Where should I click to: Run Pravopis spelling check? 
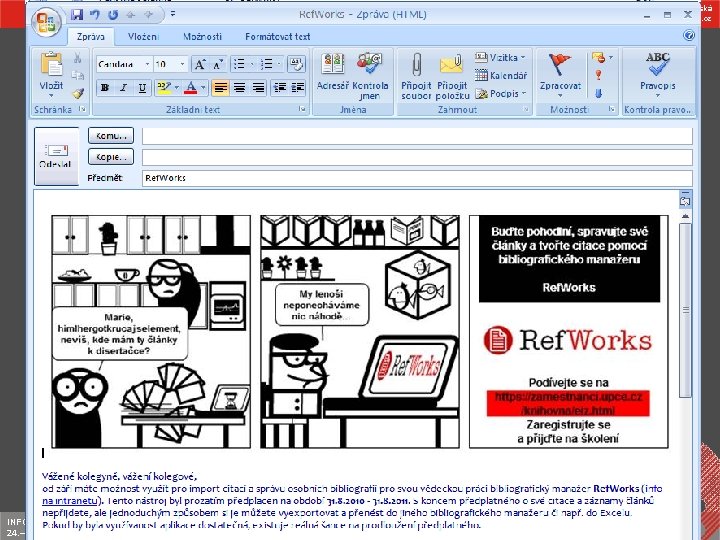[x=658, y=73]
